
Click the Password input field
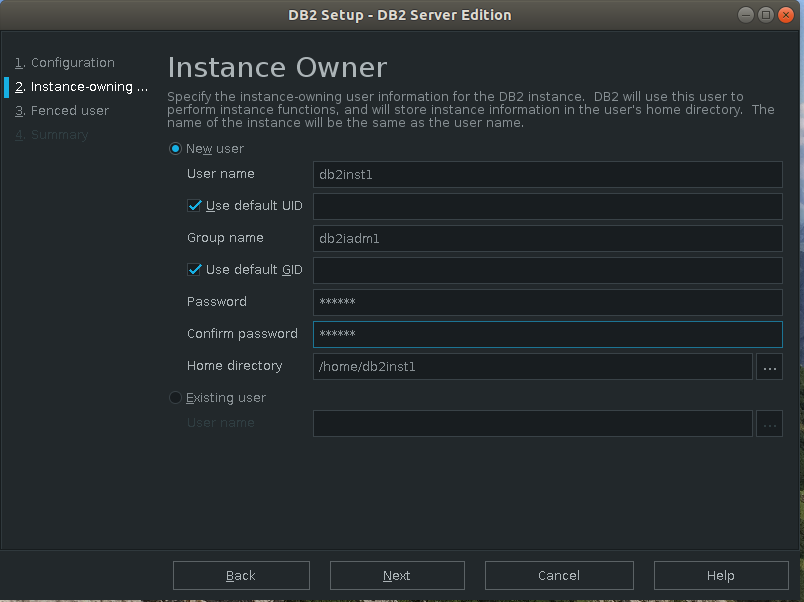click(x=547, y=302)
